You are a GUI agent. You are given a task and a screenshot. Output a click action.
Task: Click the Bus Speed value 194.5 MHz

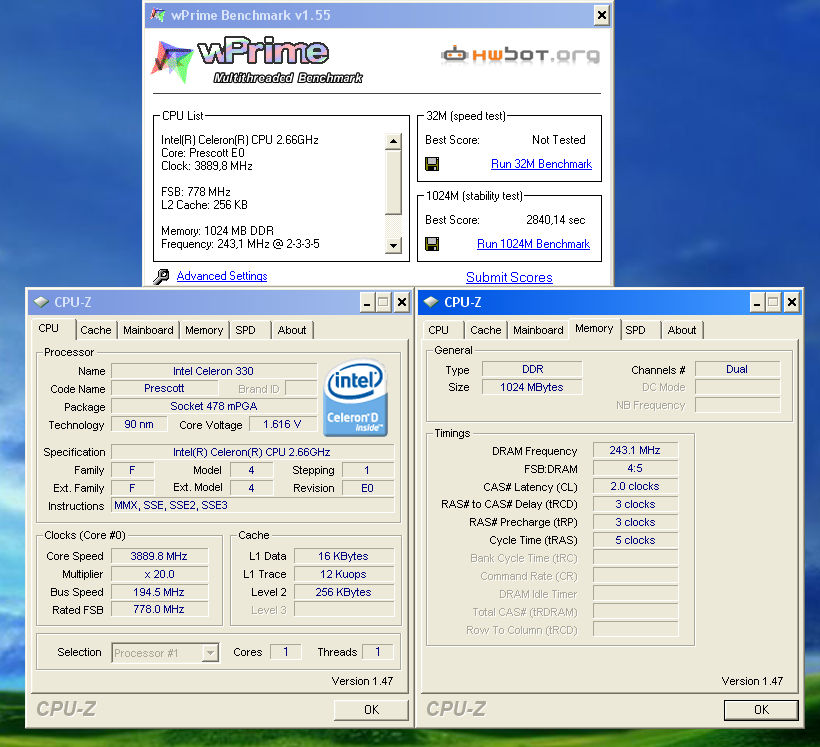159,592
